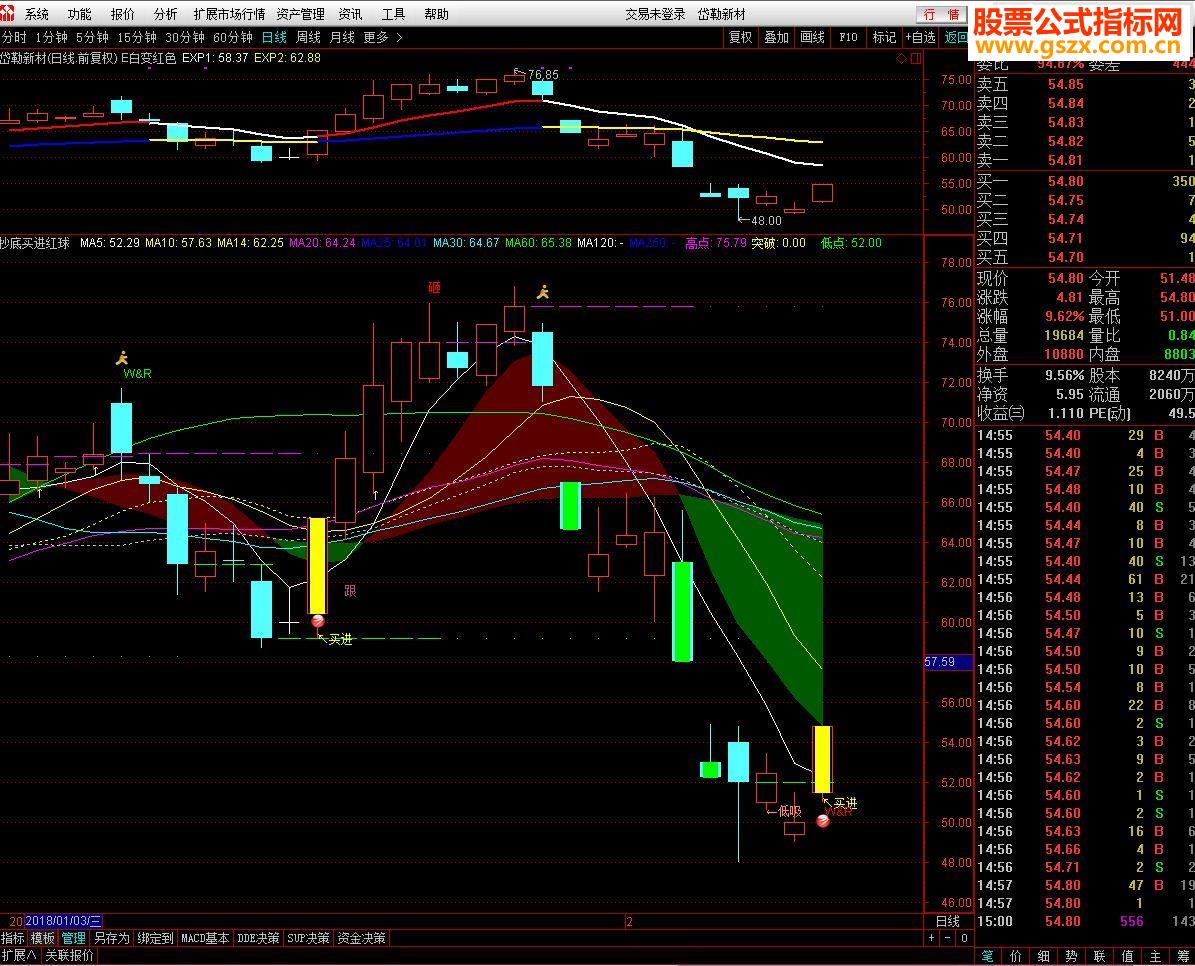
Task: Switch to the 周线 weekly tab
Action: click(308, 37)
